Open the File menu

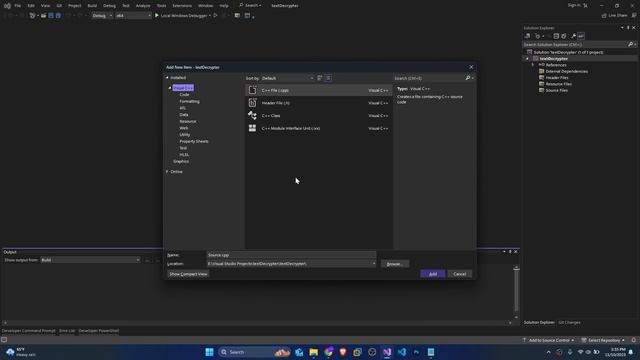[18, 6]
